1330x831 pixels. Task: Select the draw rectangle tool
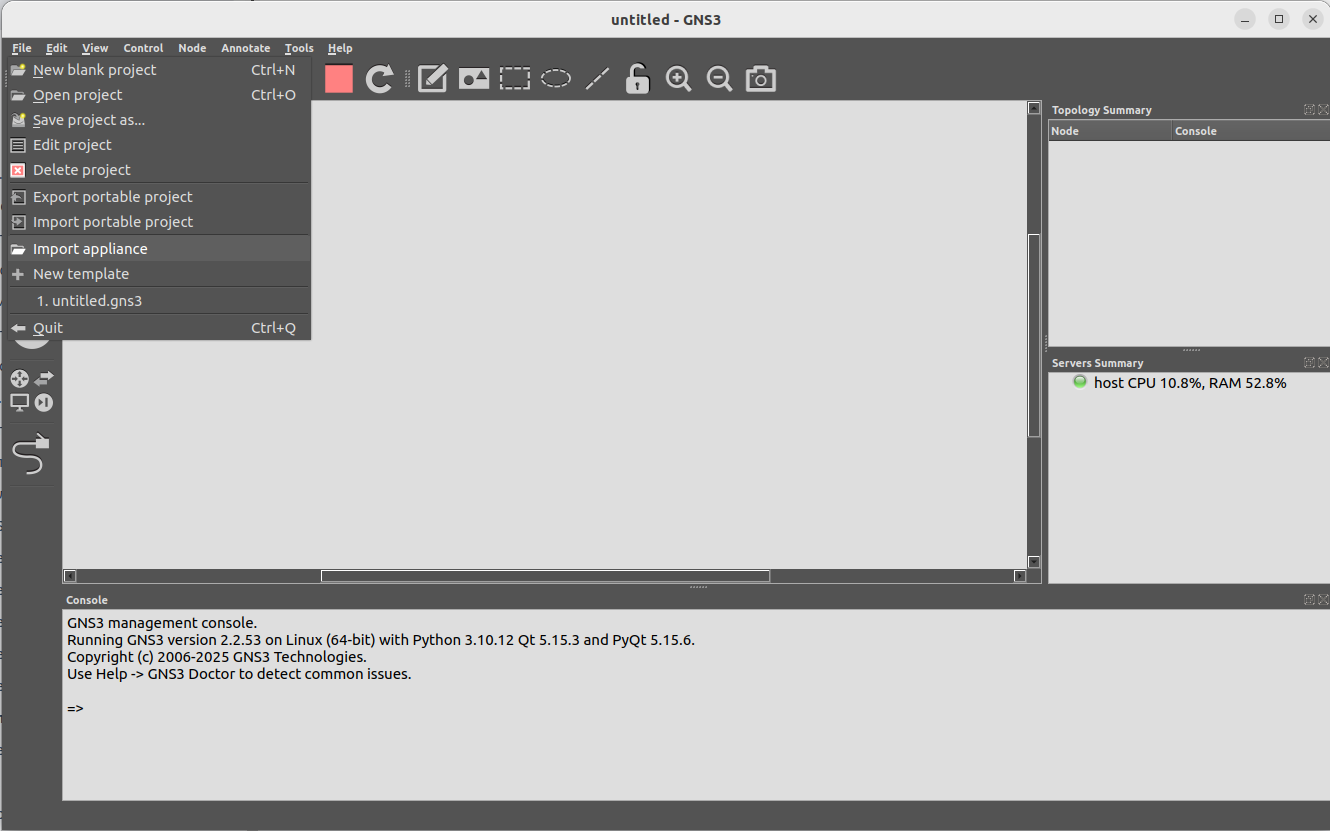click(515, 78)
